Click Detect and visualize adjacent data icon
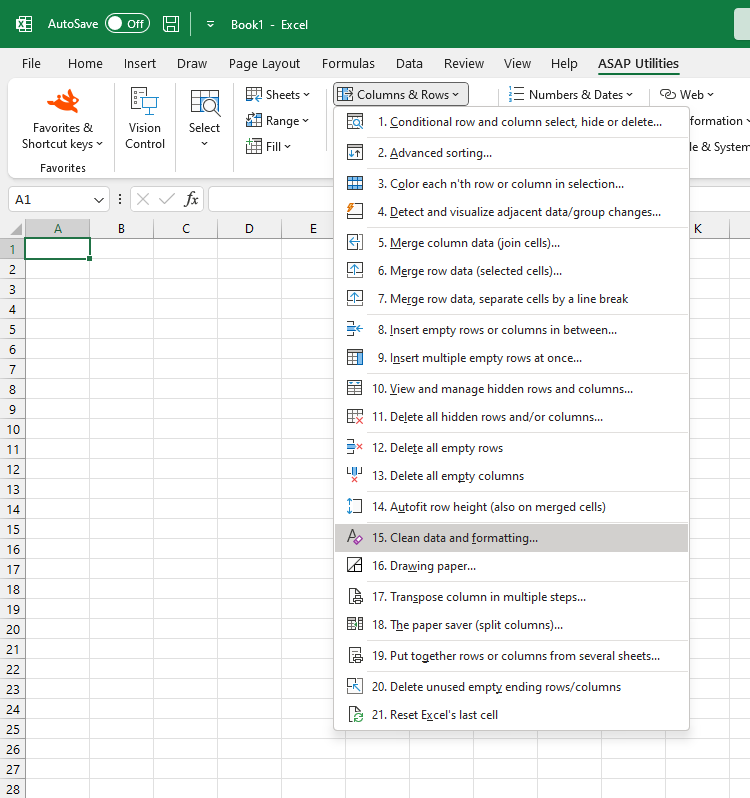Screen dimensions: 750x798 355,212
